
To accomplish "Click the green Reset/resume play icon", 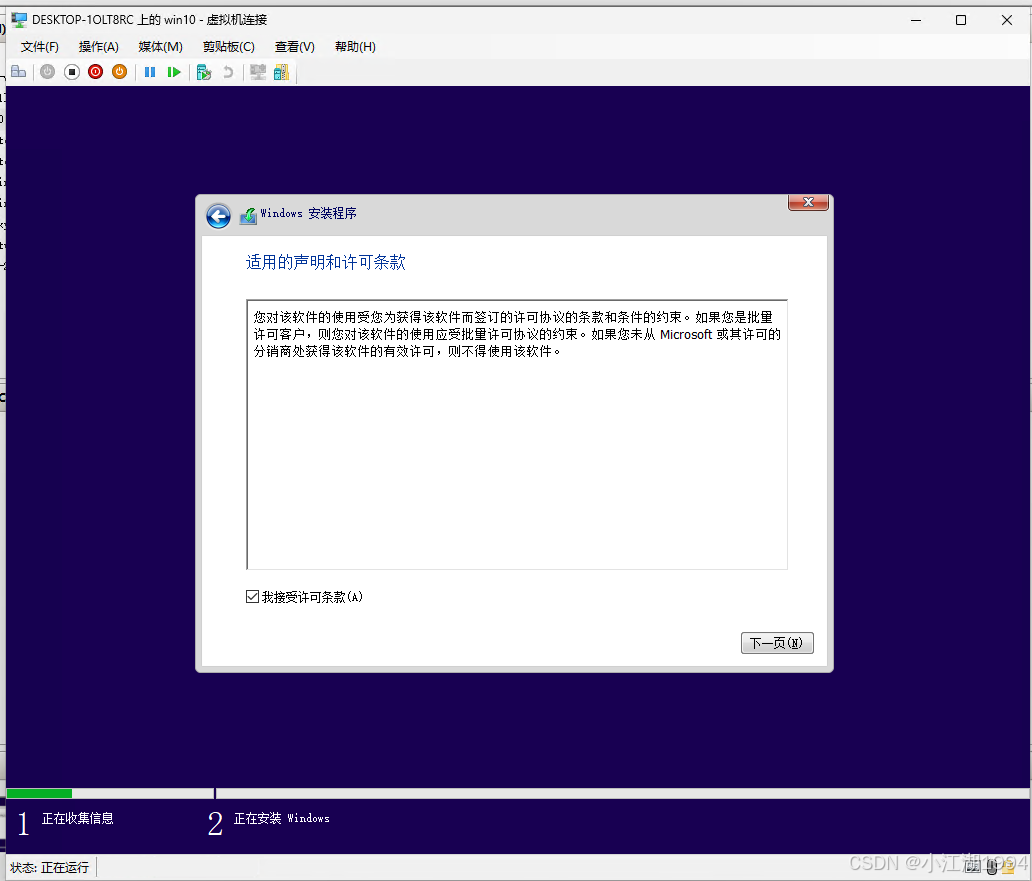I will 174,72.
